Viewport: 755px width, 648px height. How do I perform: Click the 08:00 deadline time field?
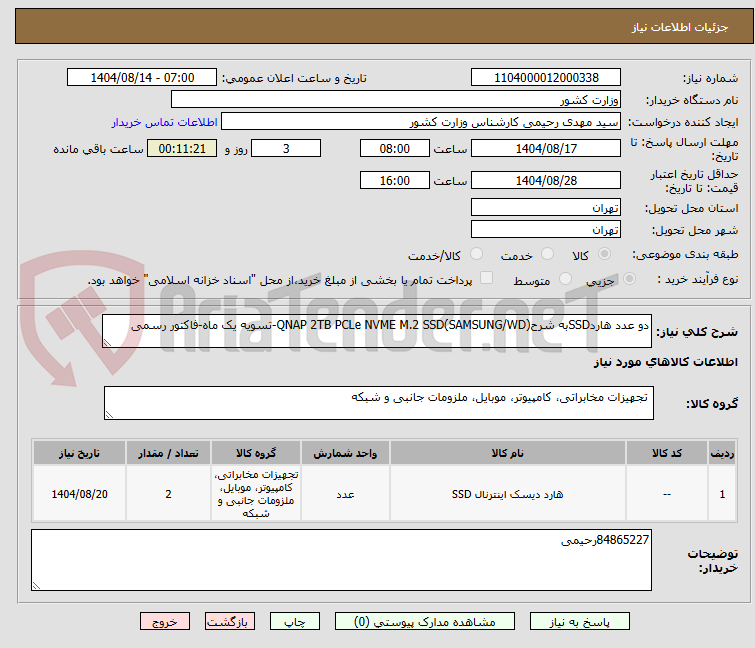pos(395,148)
